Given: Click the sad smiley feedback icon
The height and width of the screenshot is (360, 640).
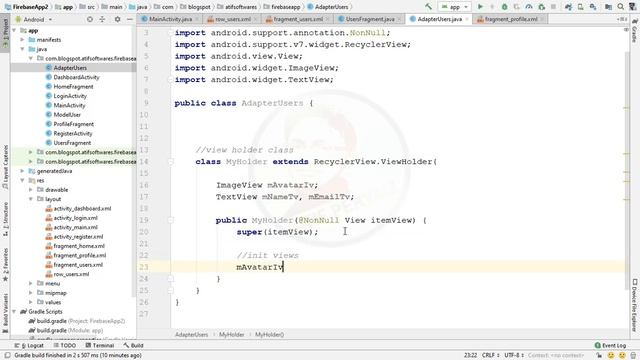Looking at the screenshot, I should [x=622, y=356].
